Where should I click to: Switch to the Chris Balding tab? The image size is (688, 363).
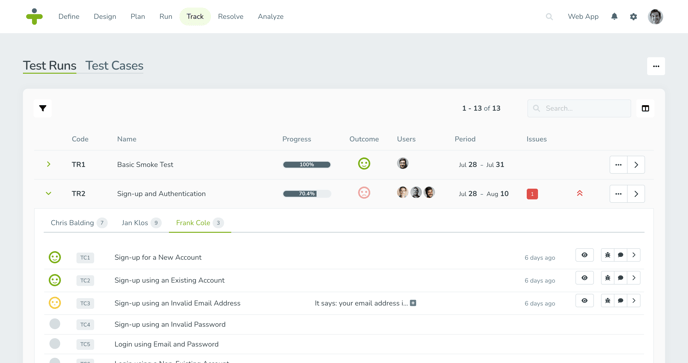click(79, 223)
